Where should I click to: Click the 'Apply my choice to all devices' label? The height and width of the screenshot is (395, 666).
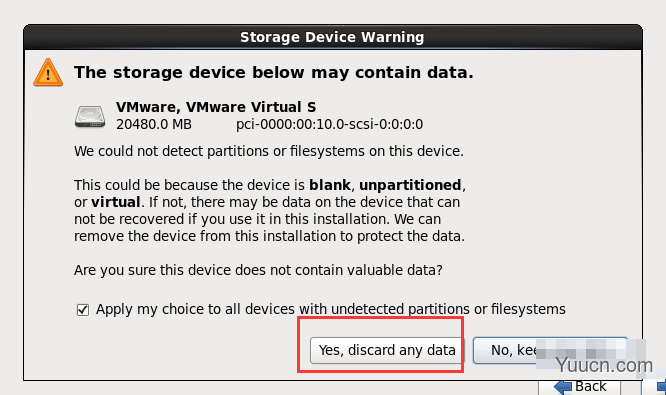click(x=330, y=309)
